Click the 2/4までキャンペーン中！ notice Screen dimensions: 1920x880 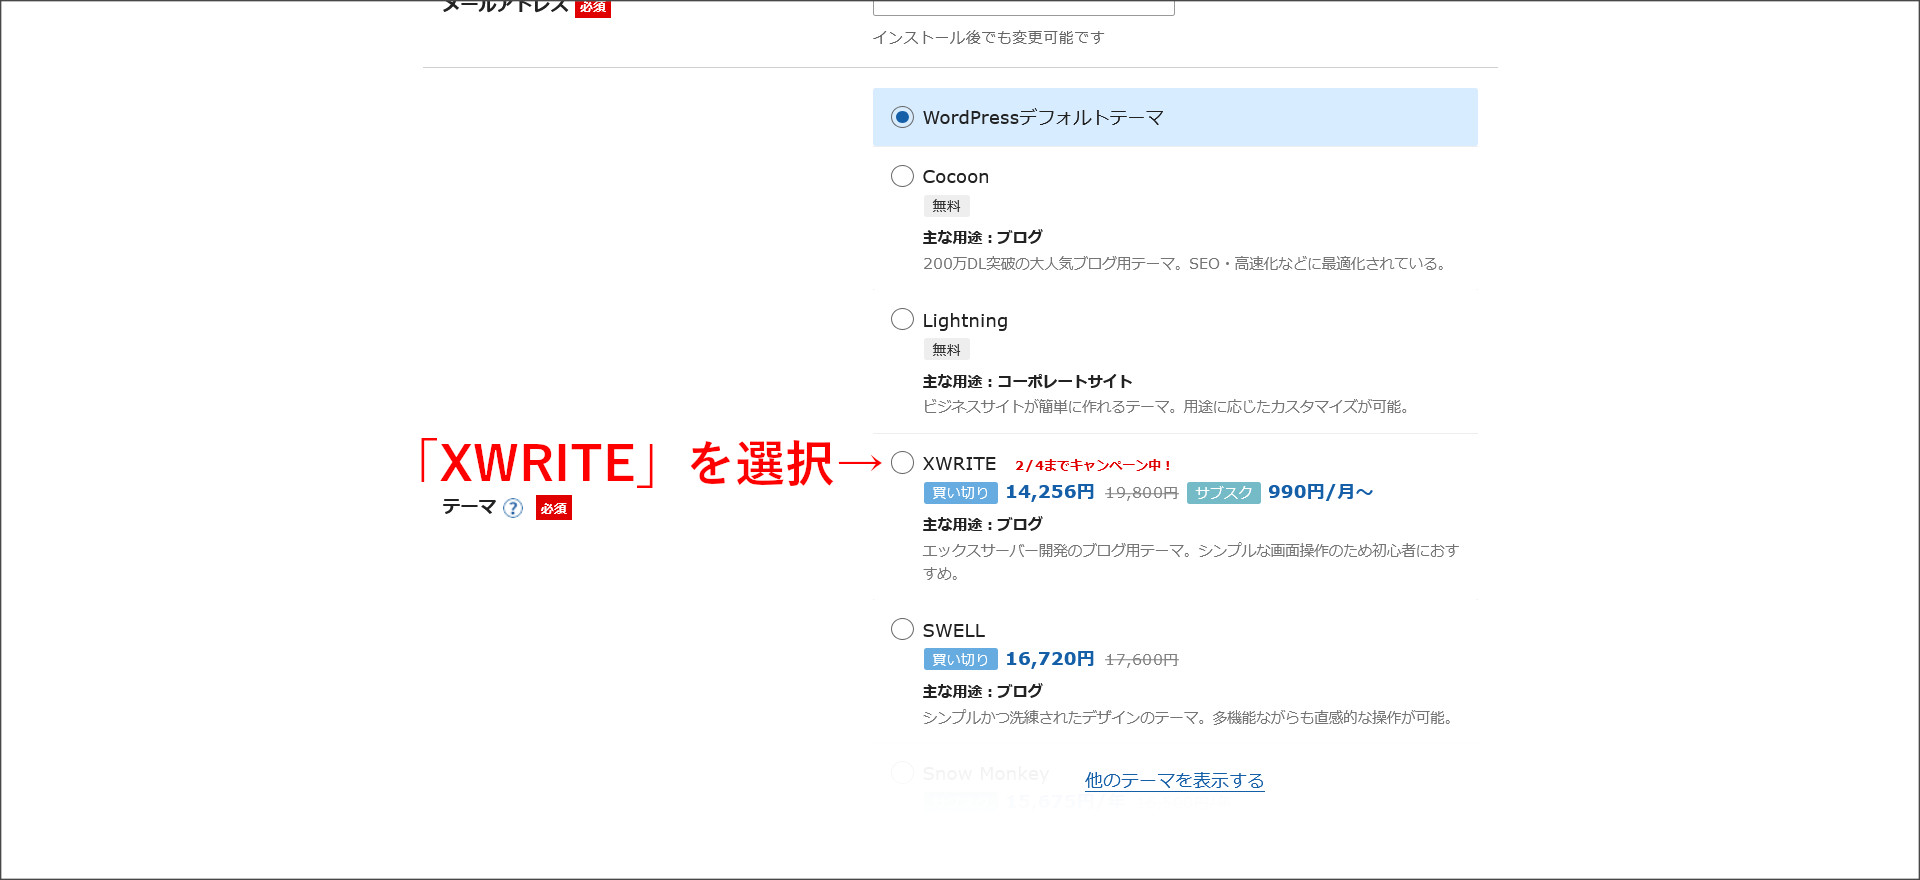pyautogui.click(x=1093, y=465)
